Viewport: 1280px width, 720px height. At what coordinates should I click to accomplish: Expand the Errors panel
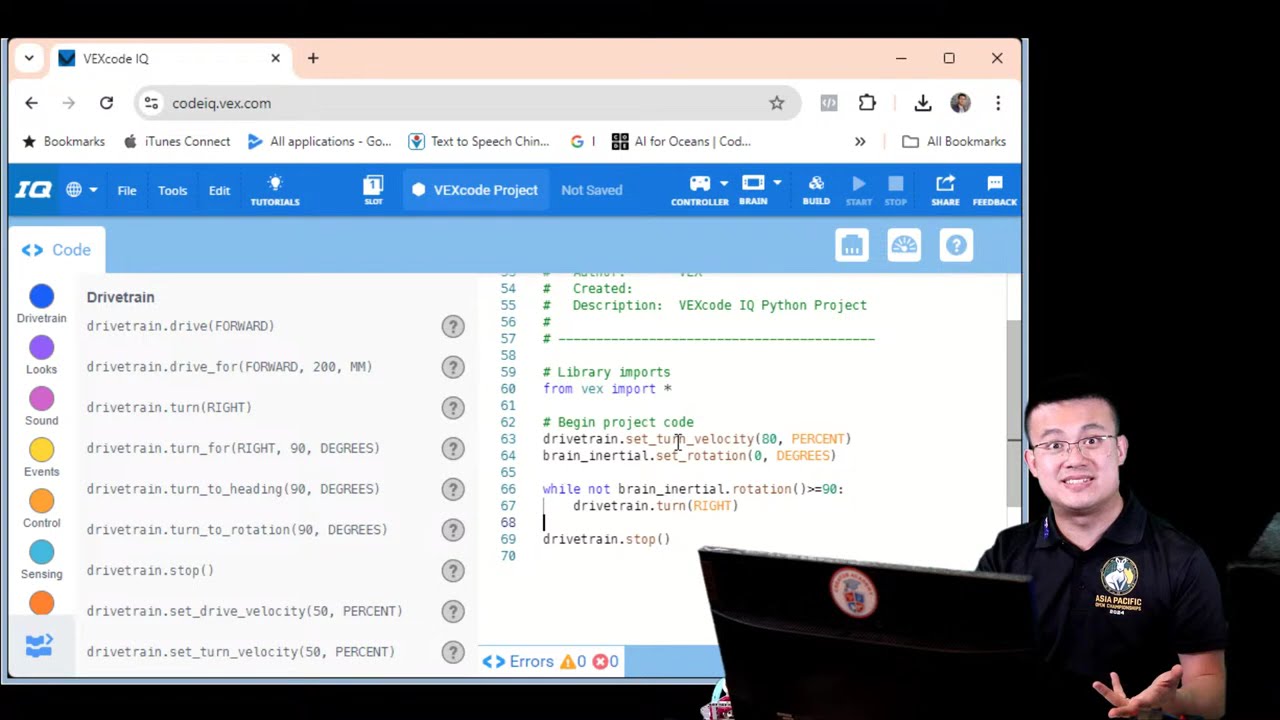pos(550,661)
